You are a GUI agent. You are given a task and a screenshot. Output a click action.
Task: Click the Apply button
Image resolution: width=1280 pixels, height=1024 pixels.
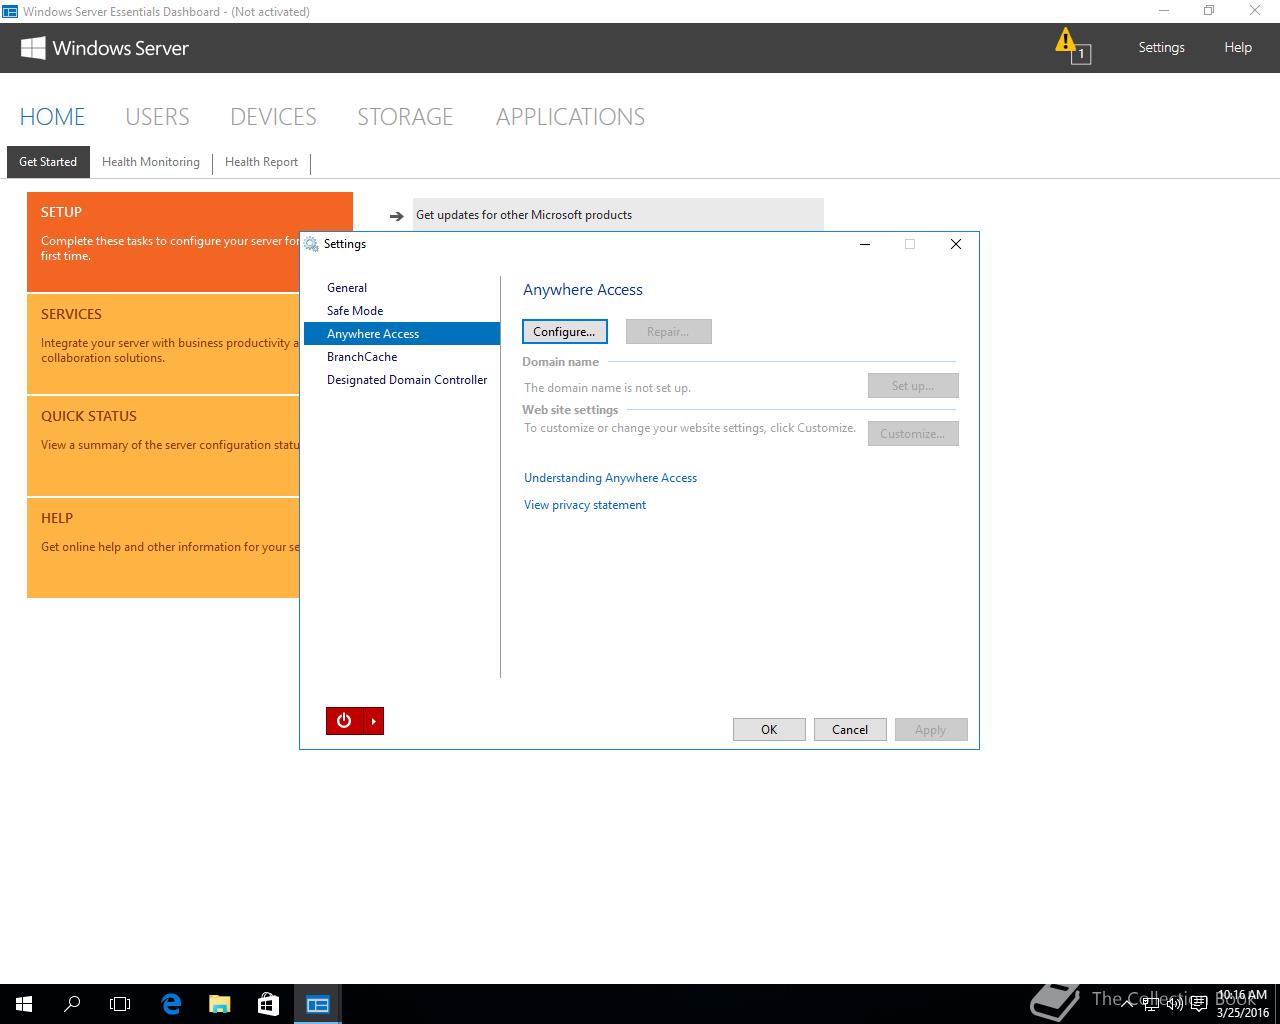coord(931,730)
